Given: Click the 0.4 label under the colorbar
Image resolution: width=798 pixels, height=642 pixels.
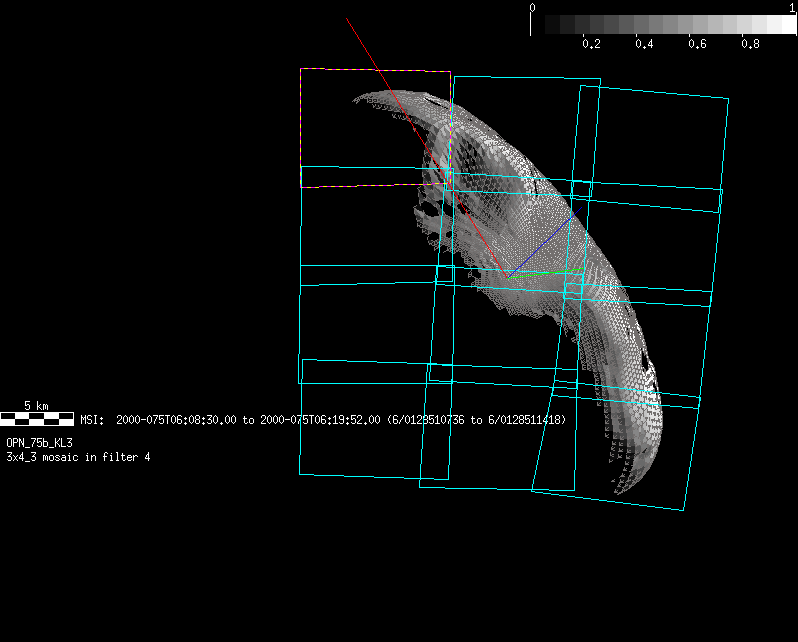Looking at the screenshot, I should click(644, 45).
